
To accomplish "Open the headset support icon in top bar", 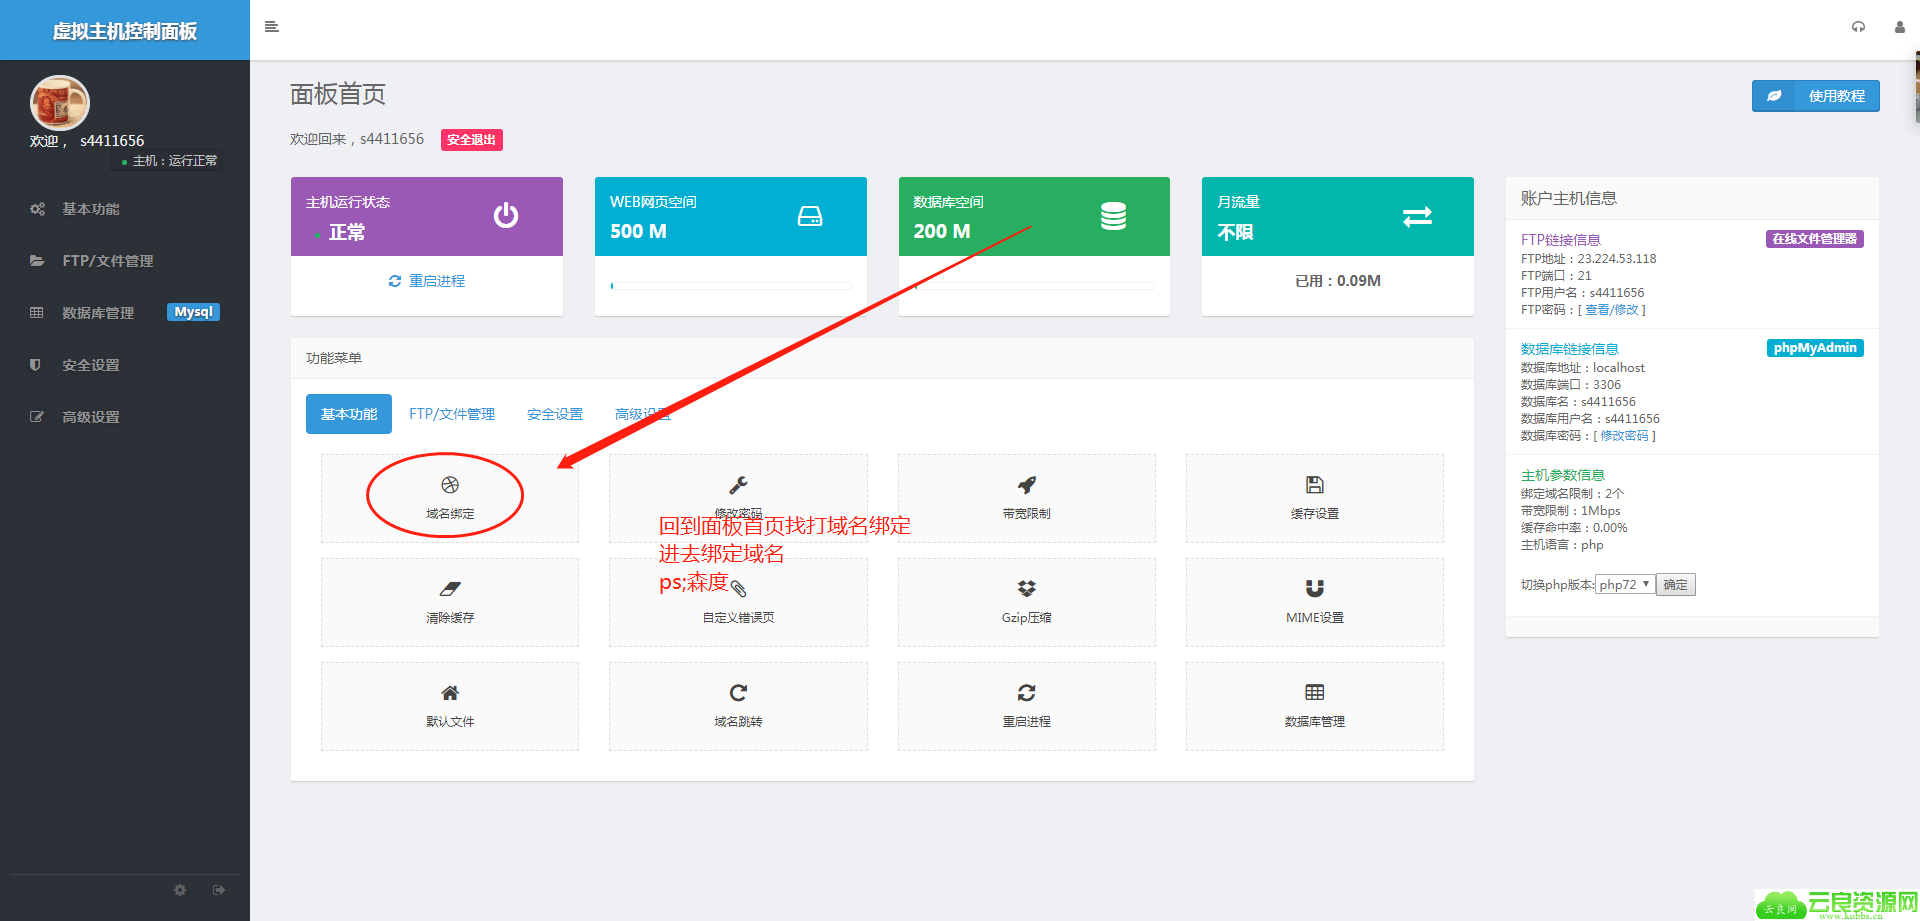I will click(x=1858, y=27).
